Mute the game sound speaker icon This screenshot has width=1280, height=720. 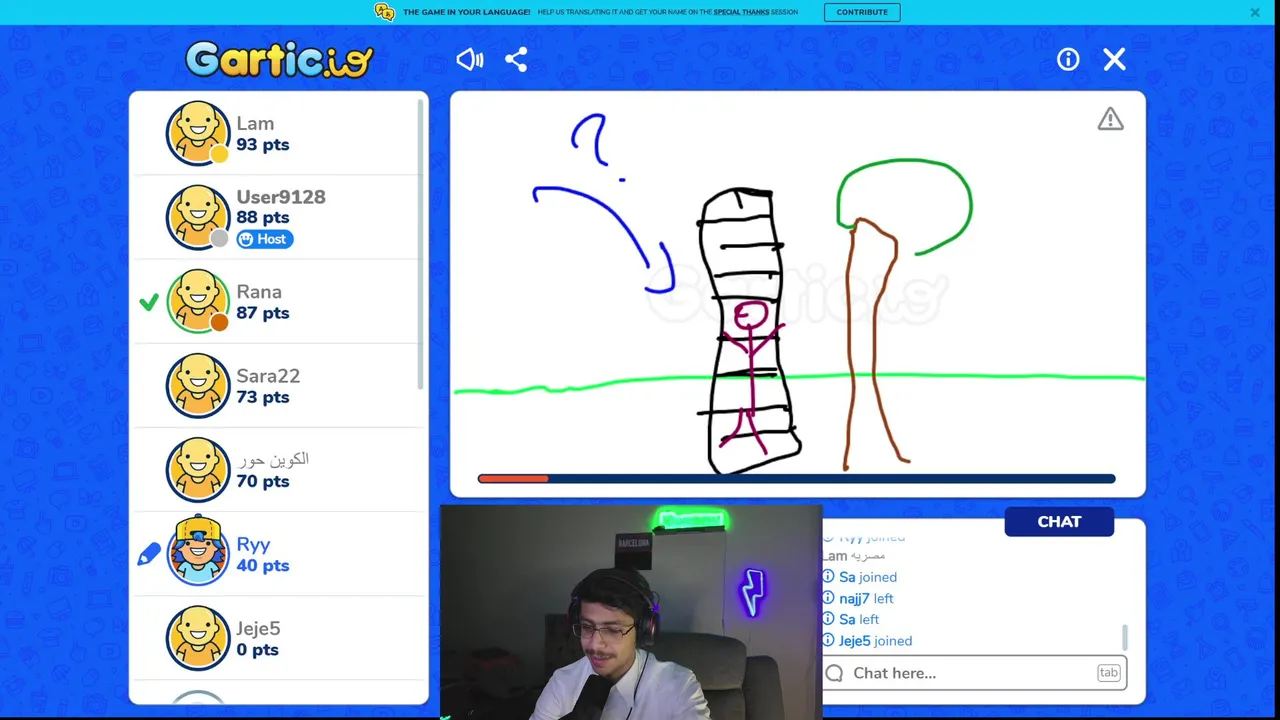[469, 60]
